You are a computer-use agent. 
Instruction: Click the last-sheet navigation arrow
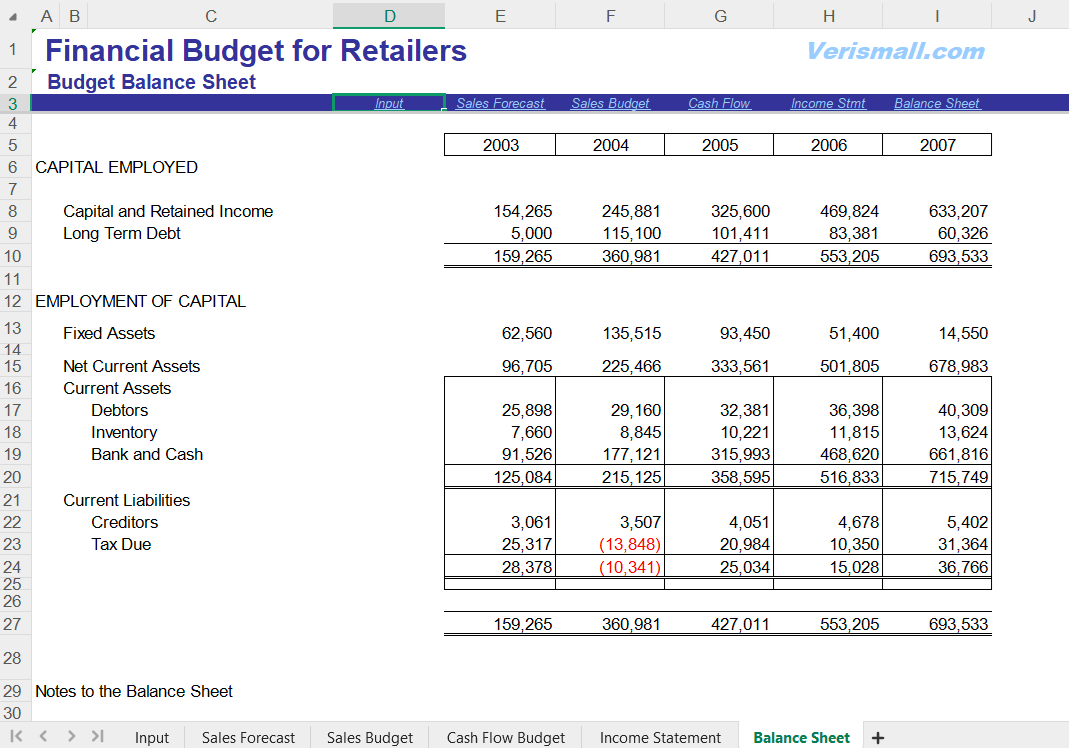click(x=97, y=737)
